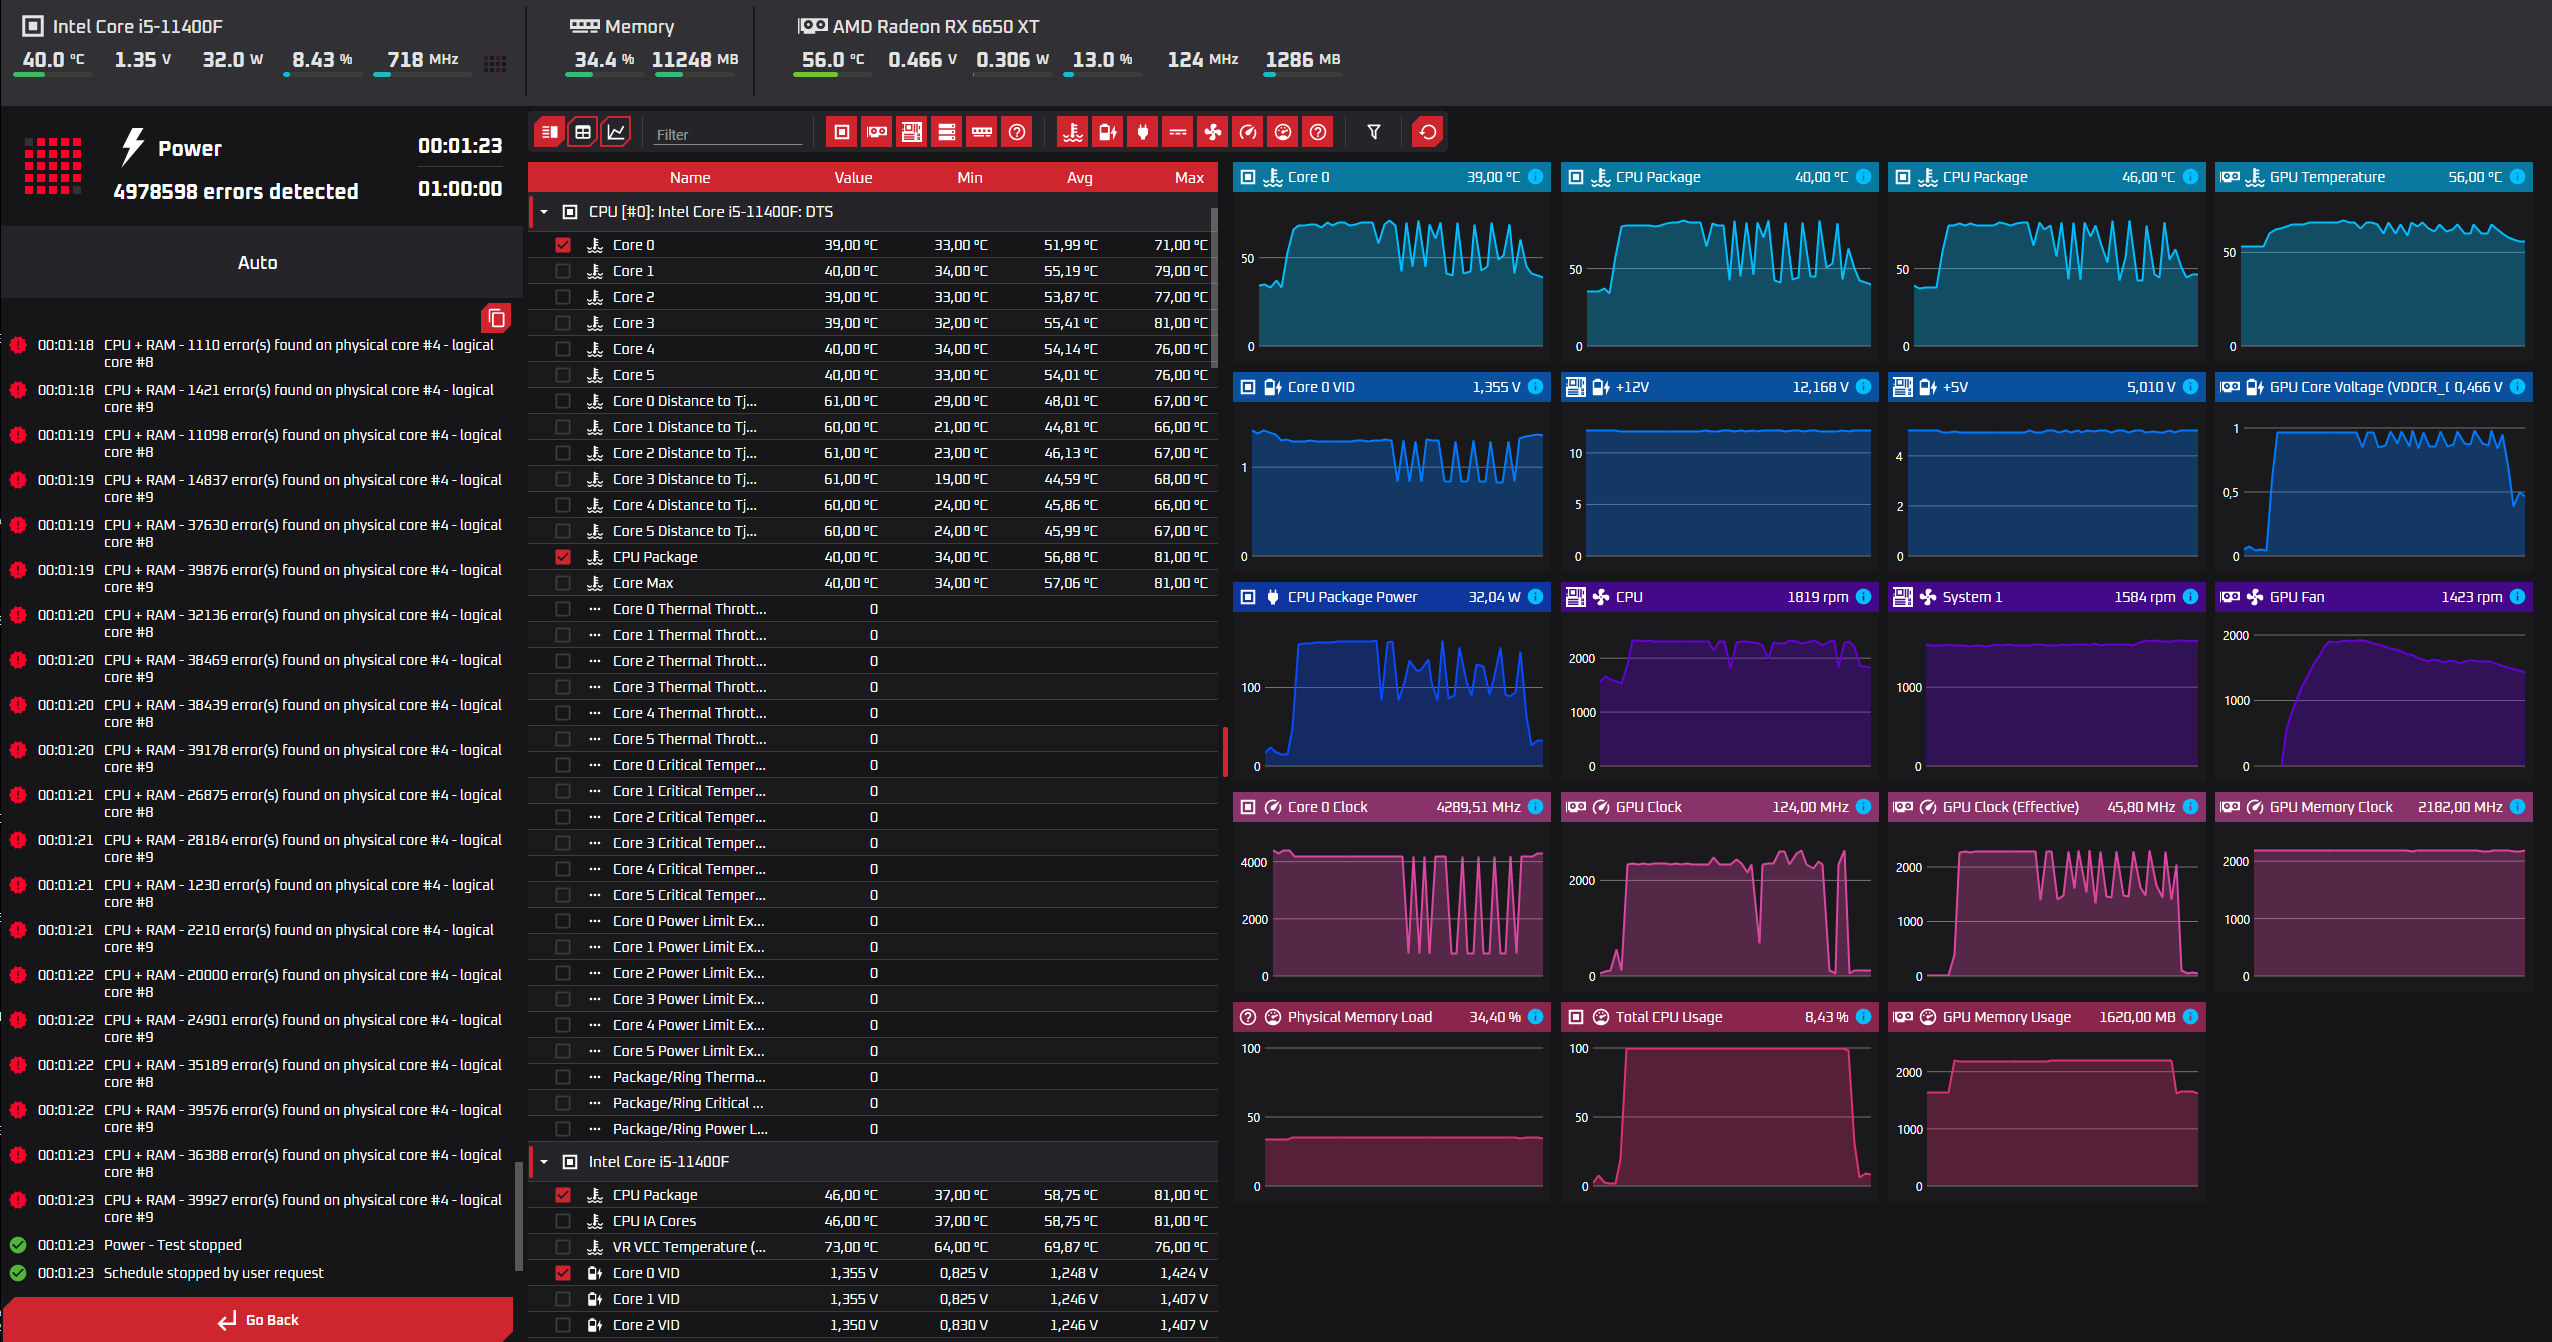Open info icon on GPU Memory Usage graph
The height and width of the screenshot is (1342, 2552).
[2190, 1017]
